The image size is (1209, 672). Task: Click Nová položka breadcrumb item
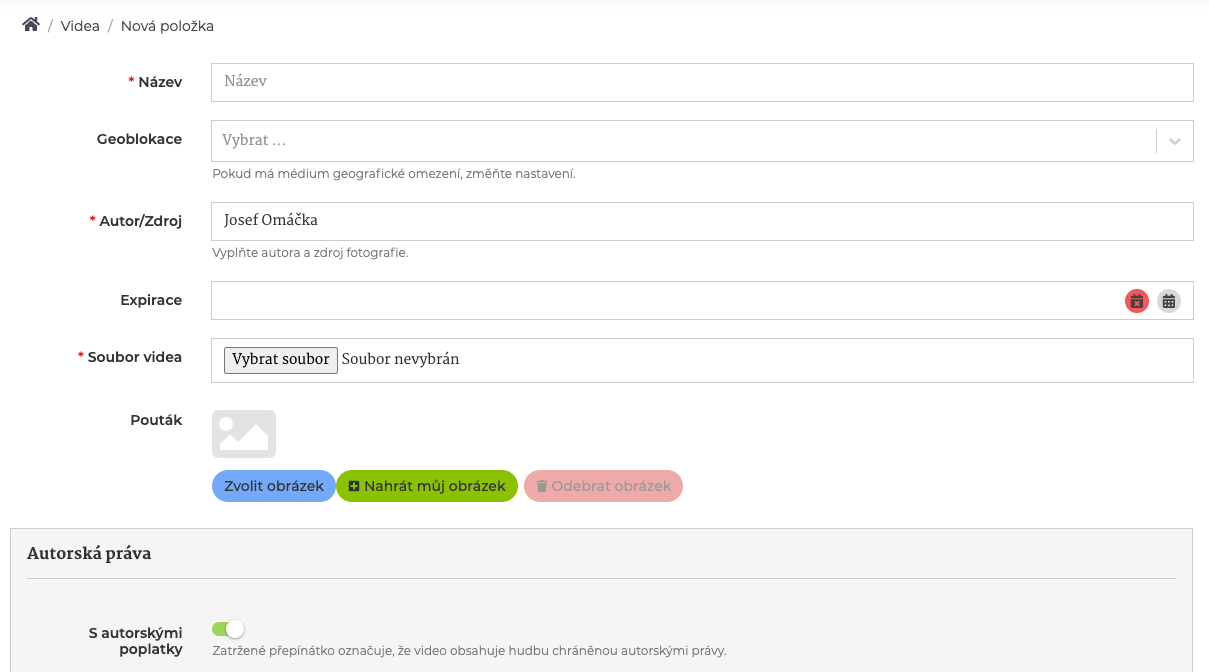[167, 26]
